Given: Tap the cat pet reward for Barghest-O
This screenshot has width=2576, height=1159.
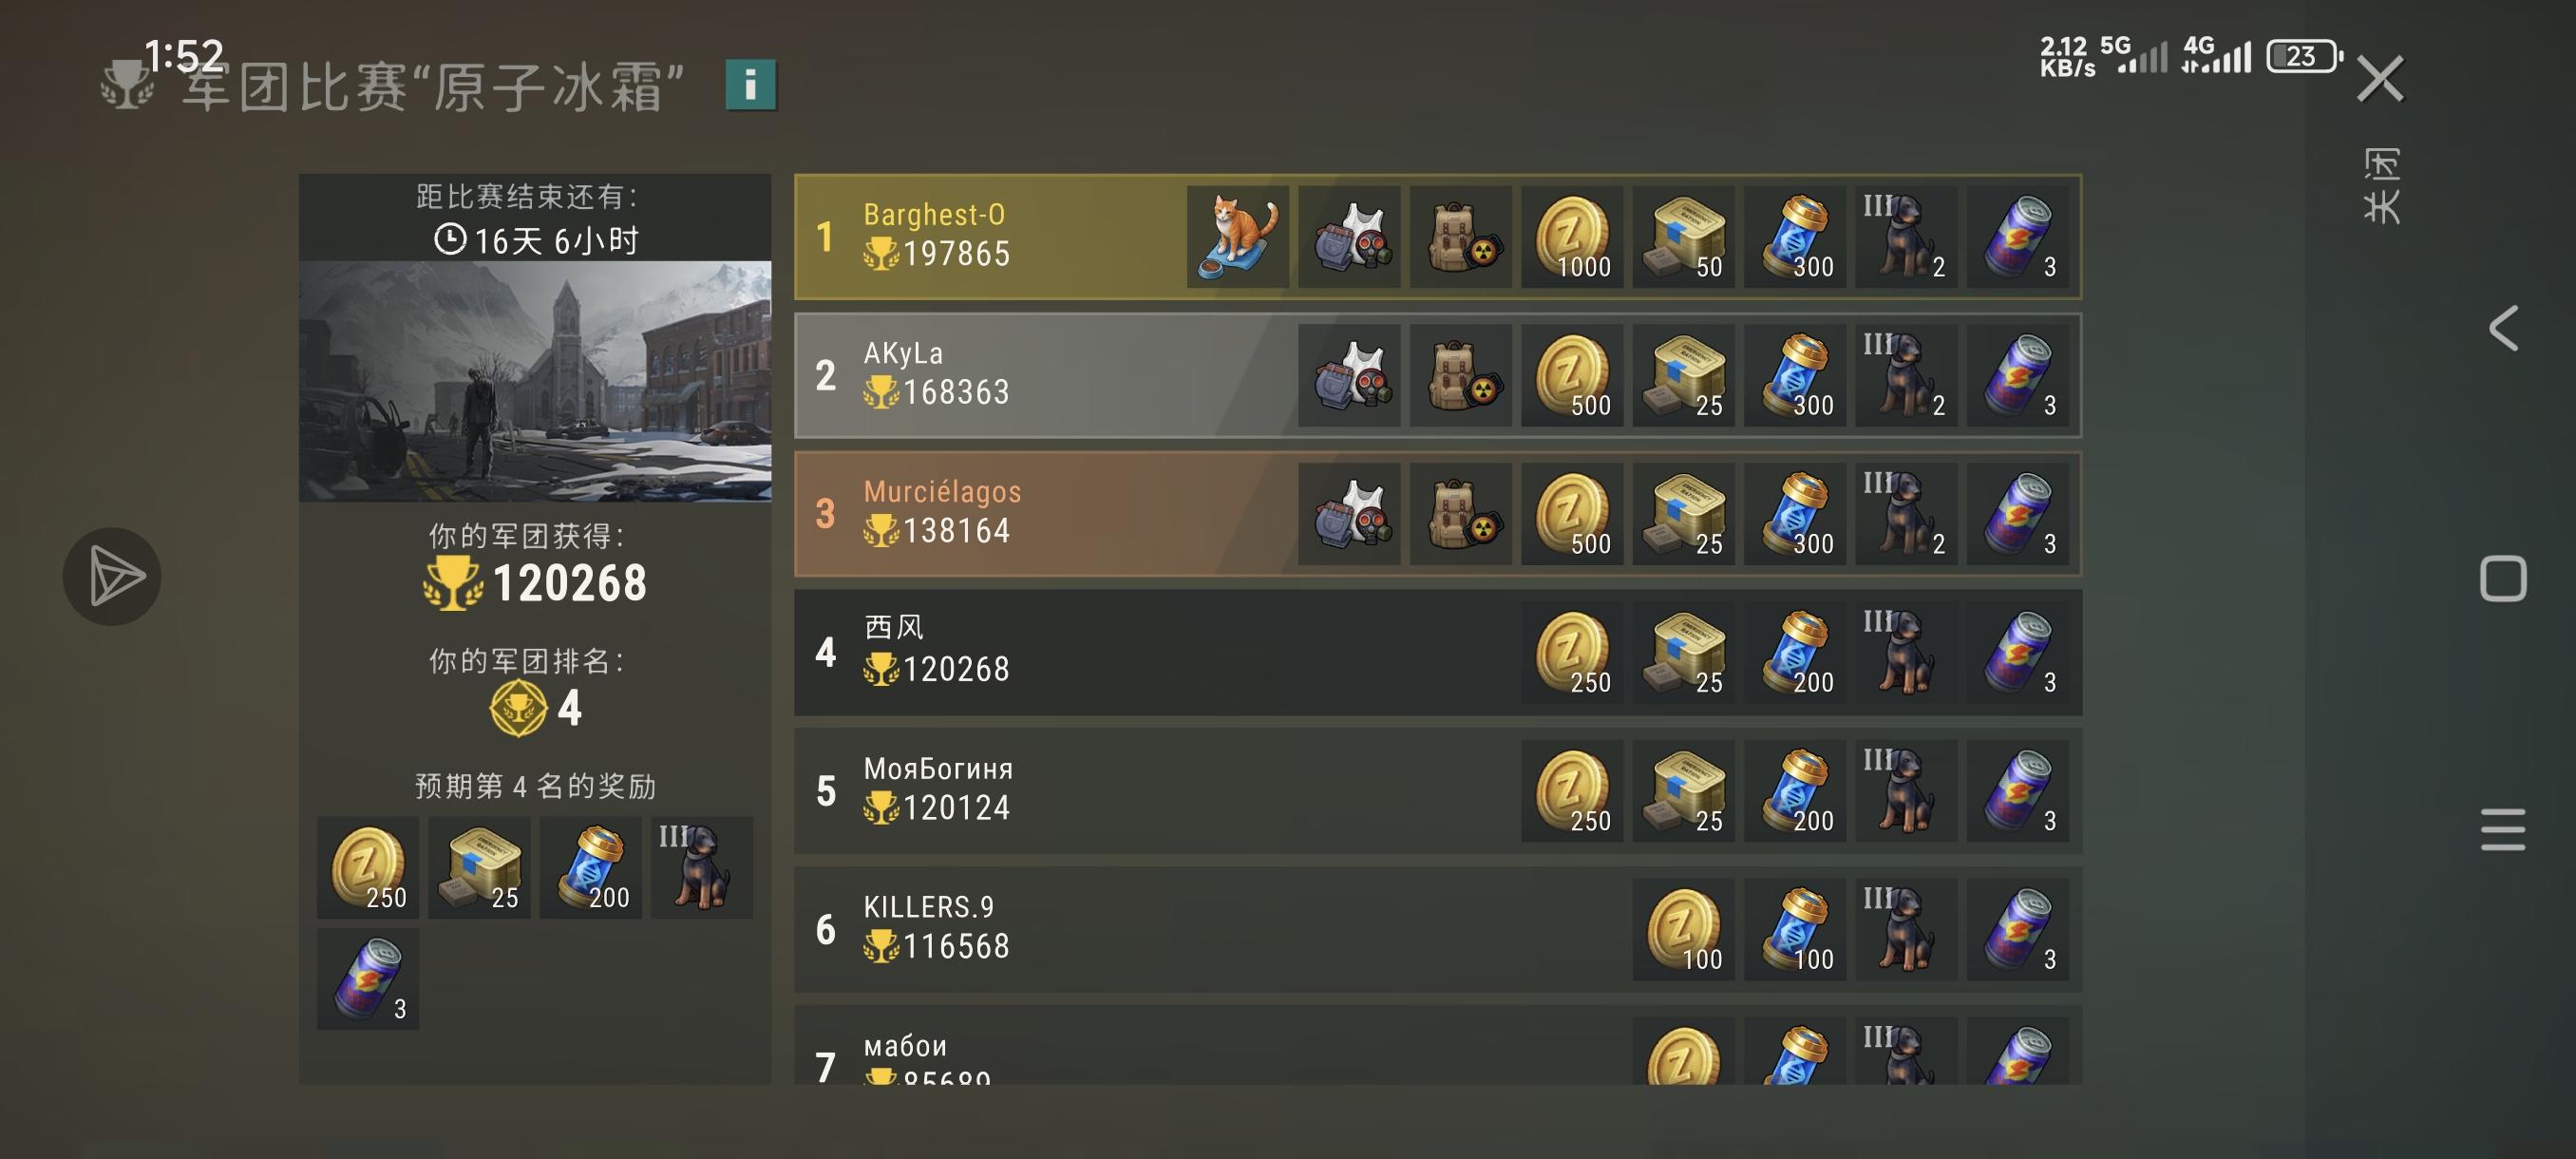Looking at the screenshot, I should (x=1238, y=237).
